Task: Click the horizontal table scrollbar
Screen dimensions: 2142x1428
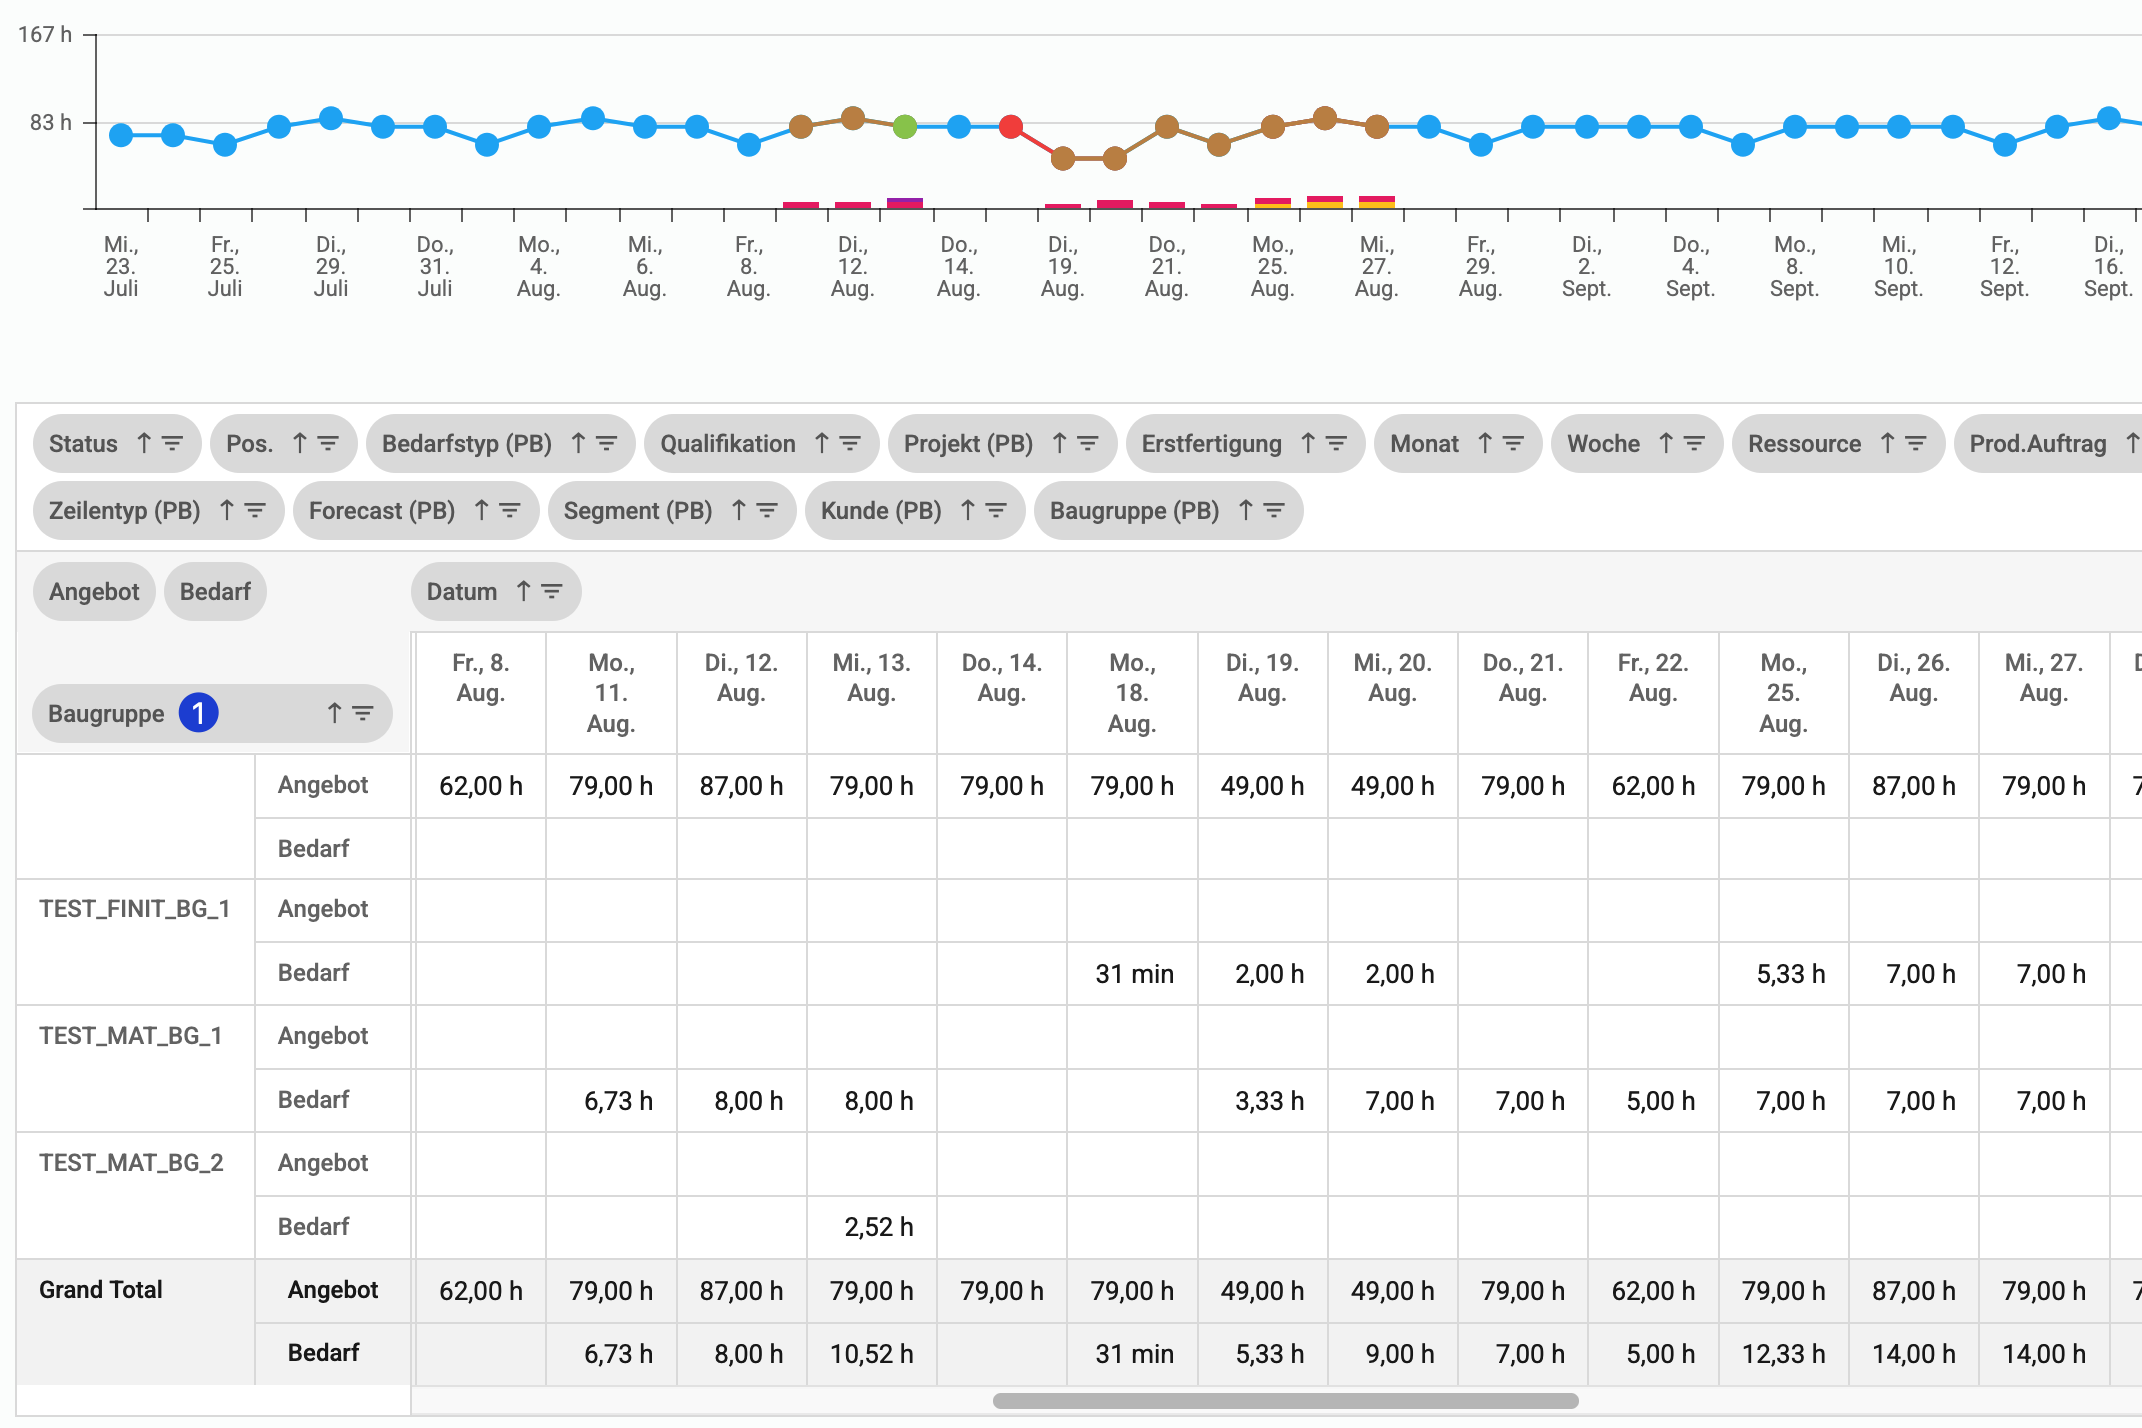Action: [1285, 1401]
